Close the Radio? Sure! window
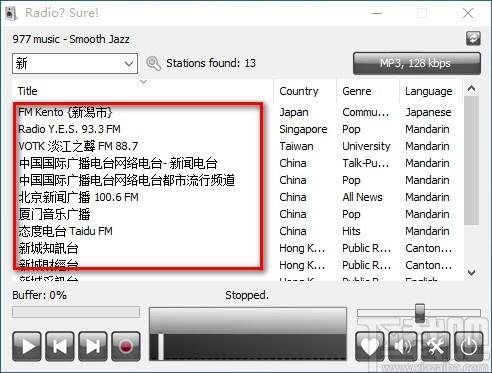492x373 pixels. (468, 13)
